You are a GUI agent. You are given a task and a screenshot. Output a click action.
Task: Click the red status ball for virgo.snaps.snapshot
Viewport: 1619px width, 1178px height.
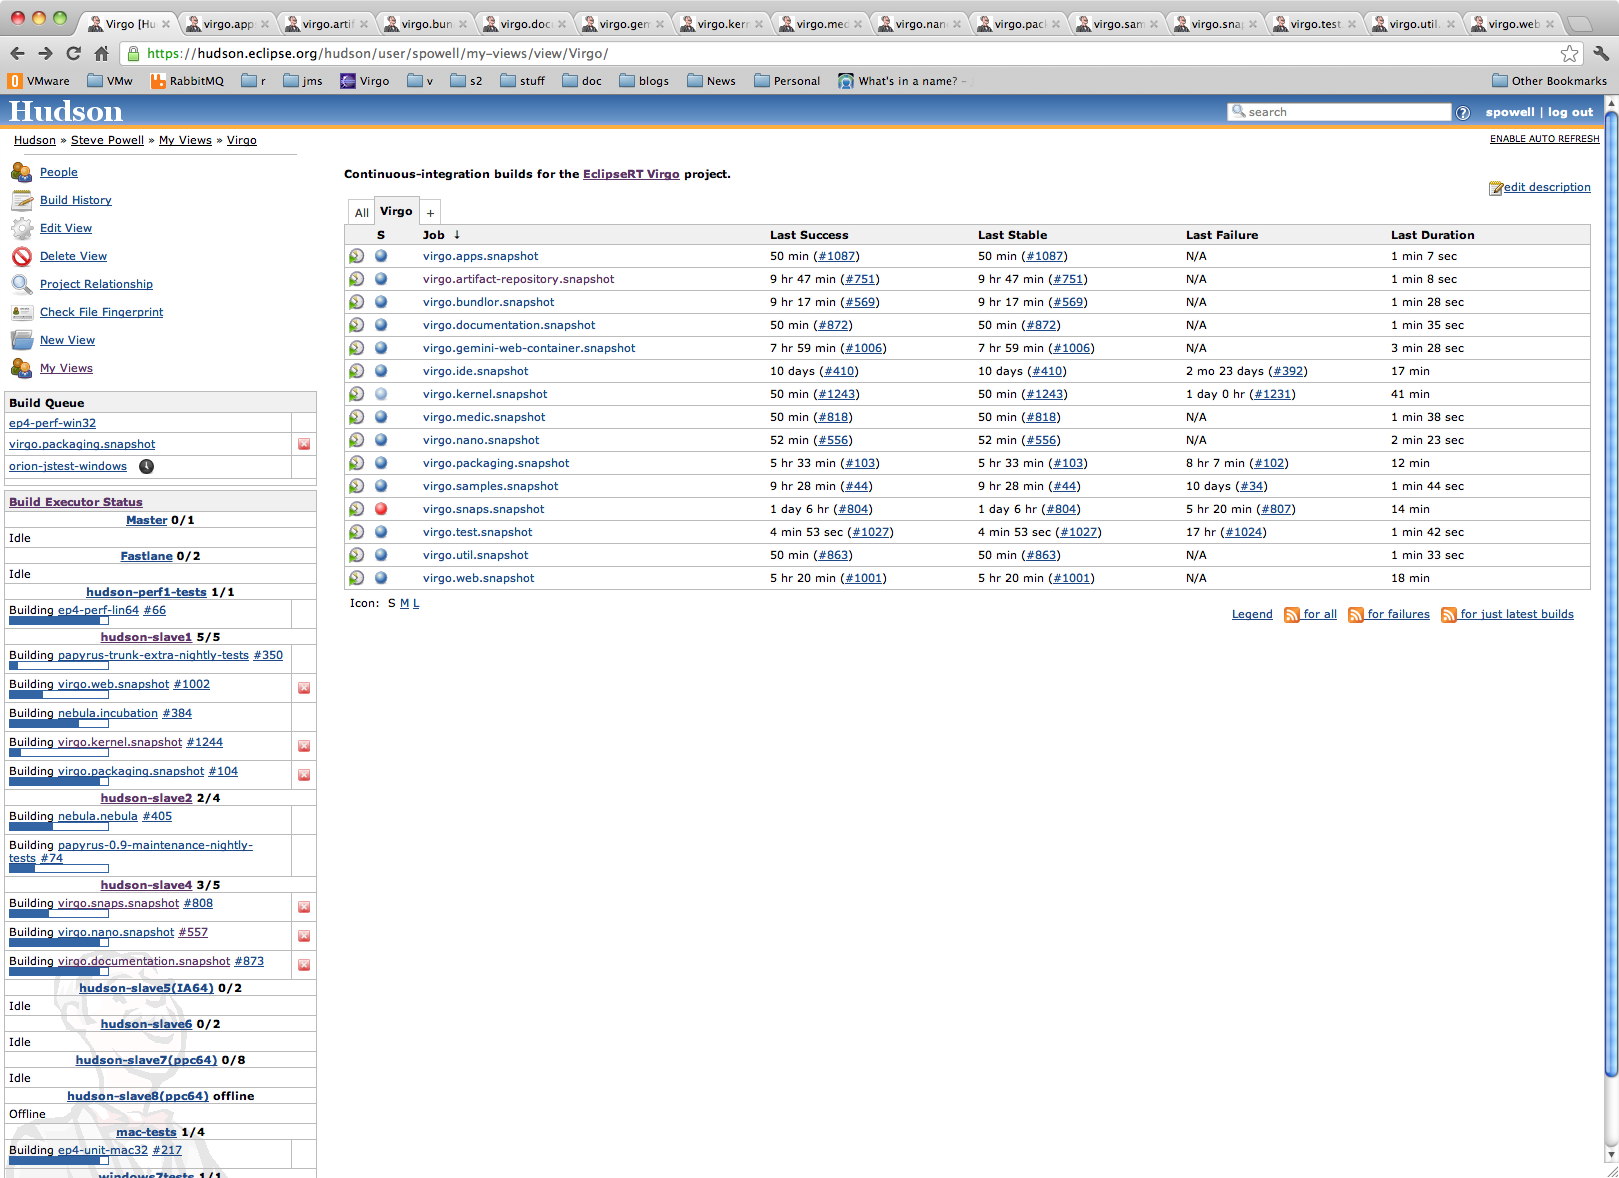point(381,509)
